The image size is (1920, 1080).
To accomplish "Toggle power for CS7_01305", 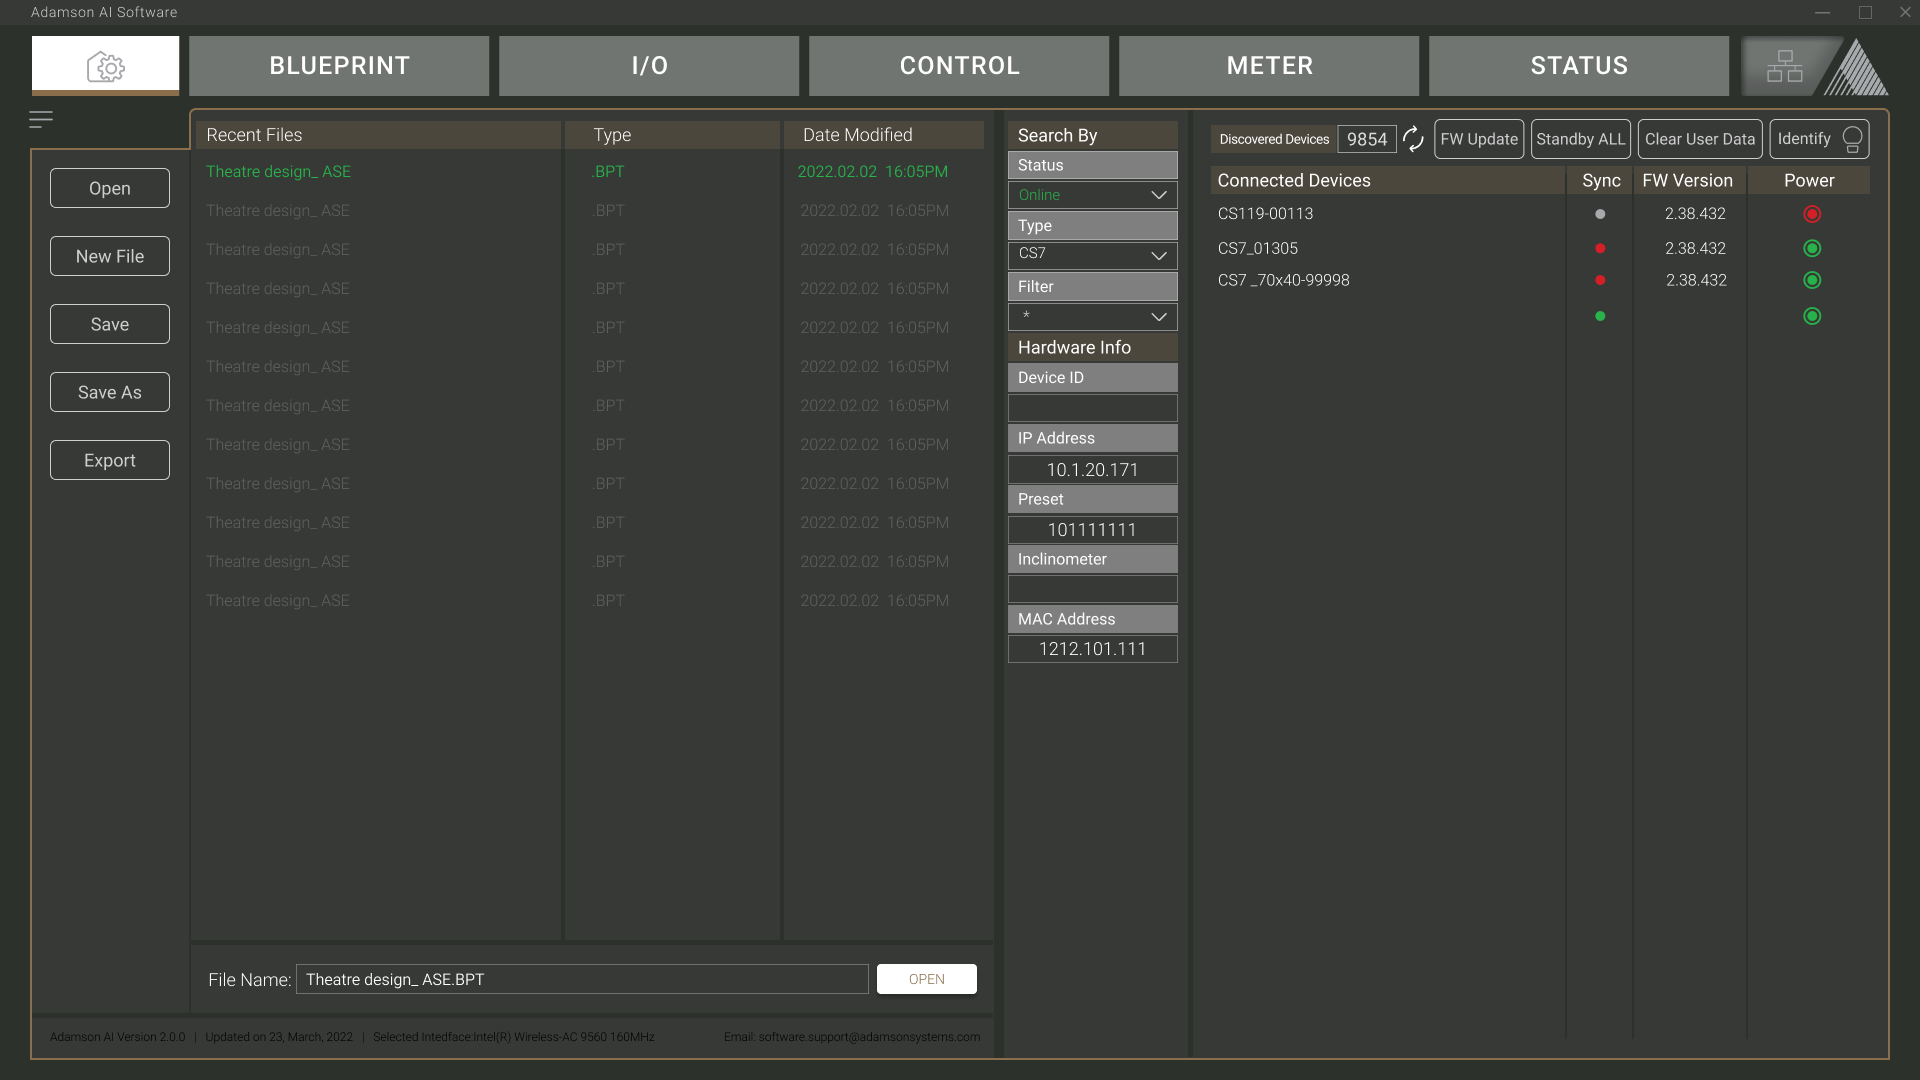I will pos(1811,248).
